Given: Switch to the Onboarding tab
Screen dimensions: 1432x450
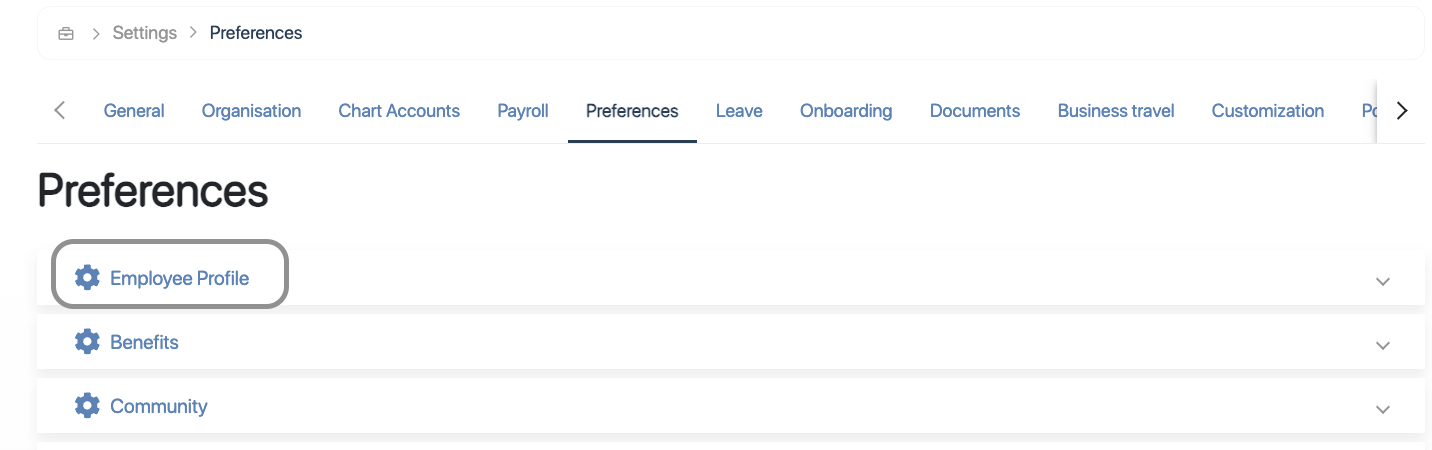Looking at the screenshot, I should pos(846,111).
